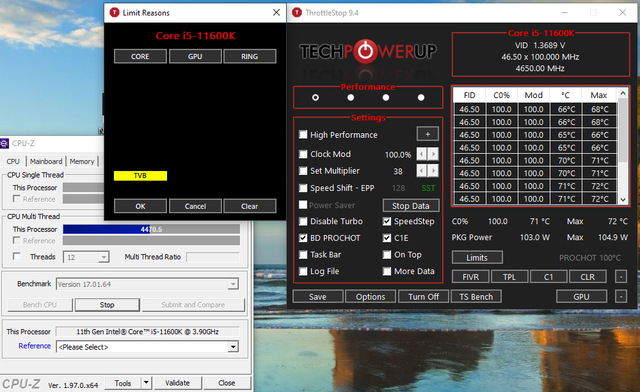This screenshot has height=392, width=640.
Task: Click the Limit Reasons title bar icon
Action: [115, 13]
